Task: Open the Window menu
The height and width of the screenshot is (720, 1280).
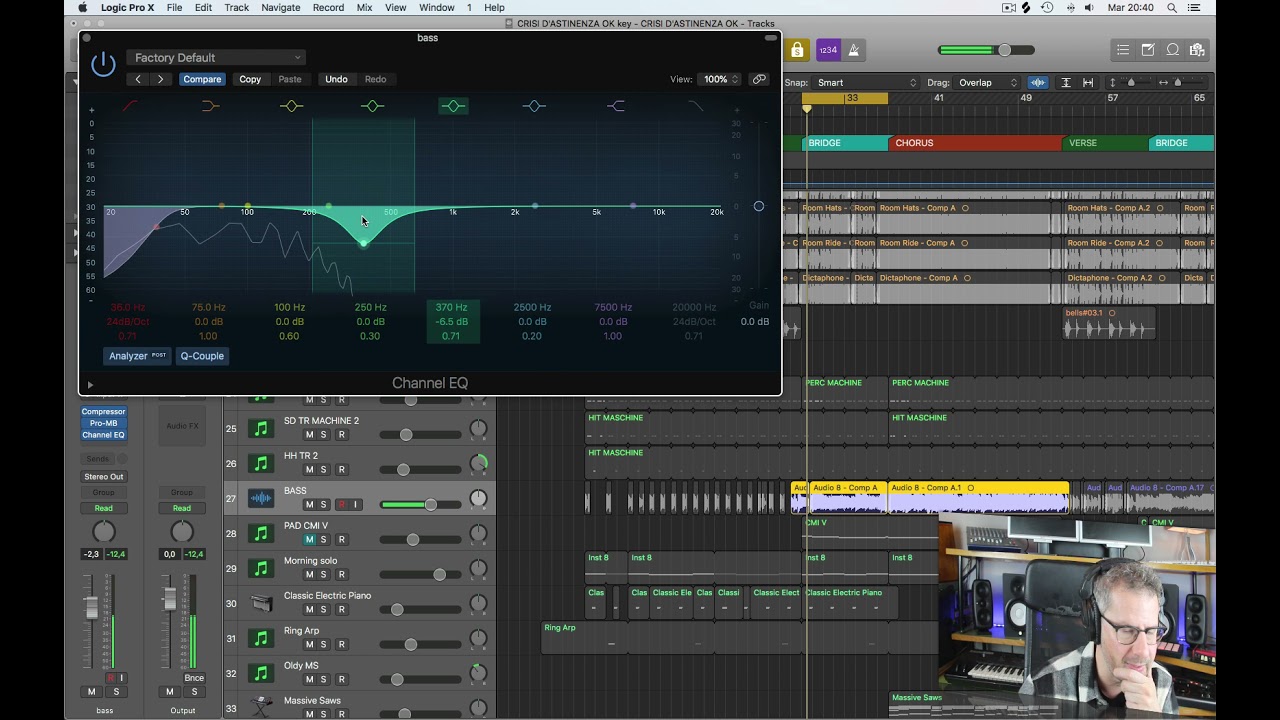Action: pos(437,8)
